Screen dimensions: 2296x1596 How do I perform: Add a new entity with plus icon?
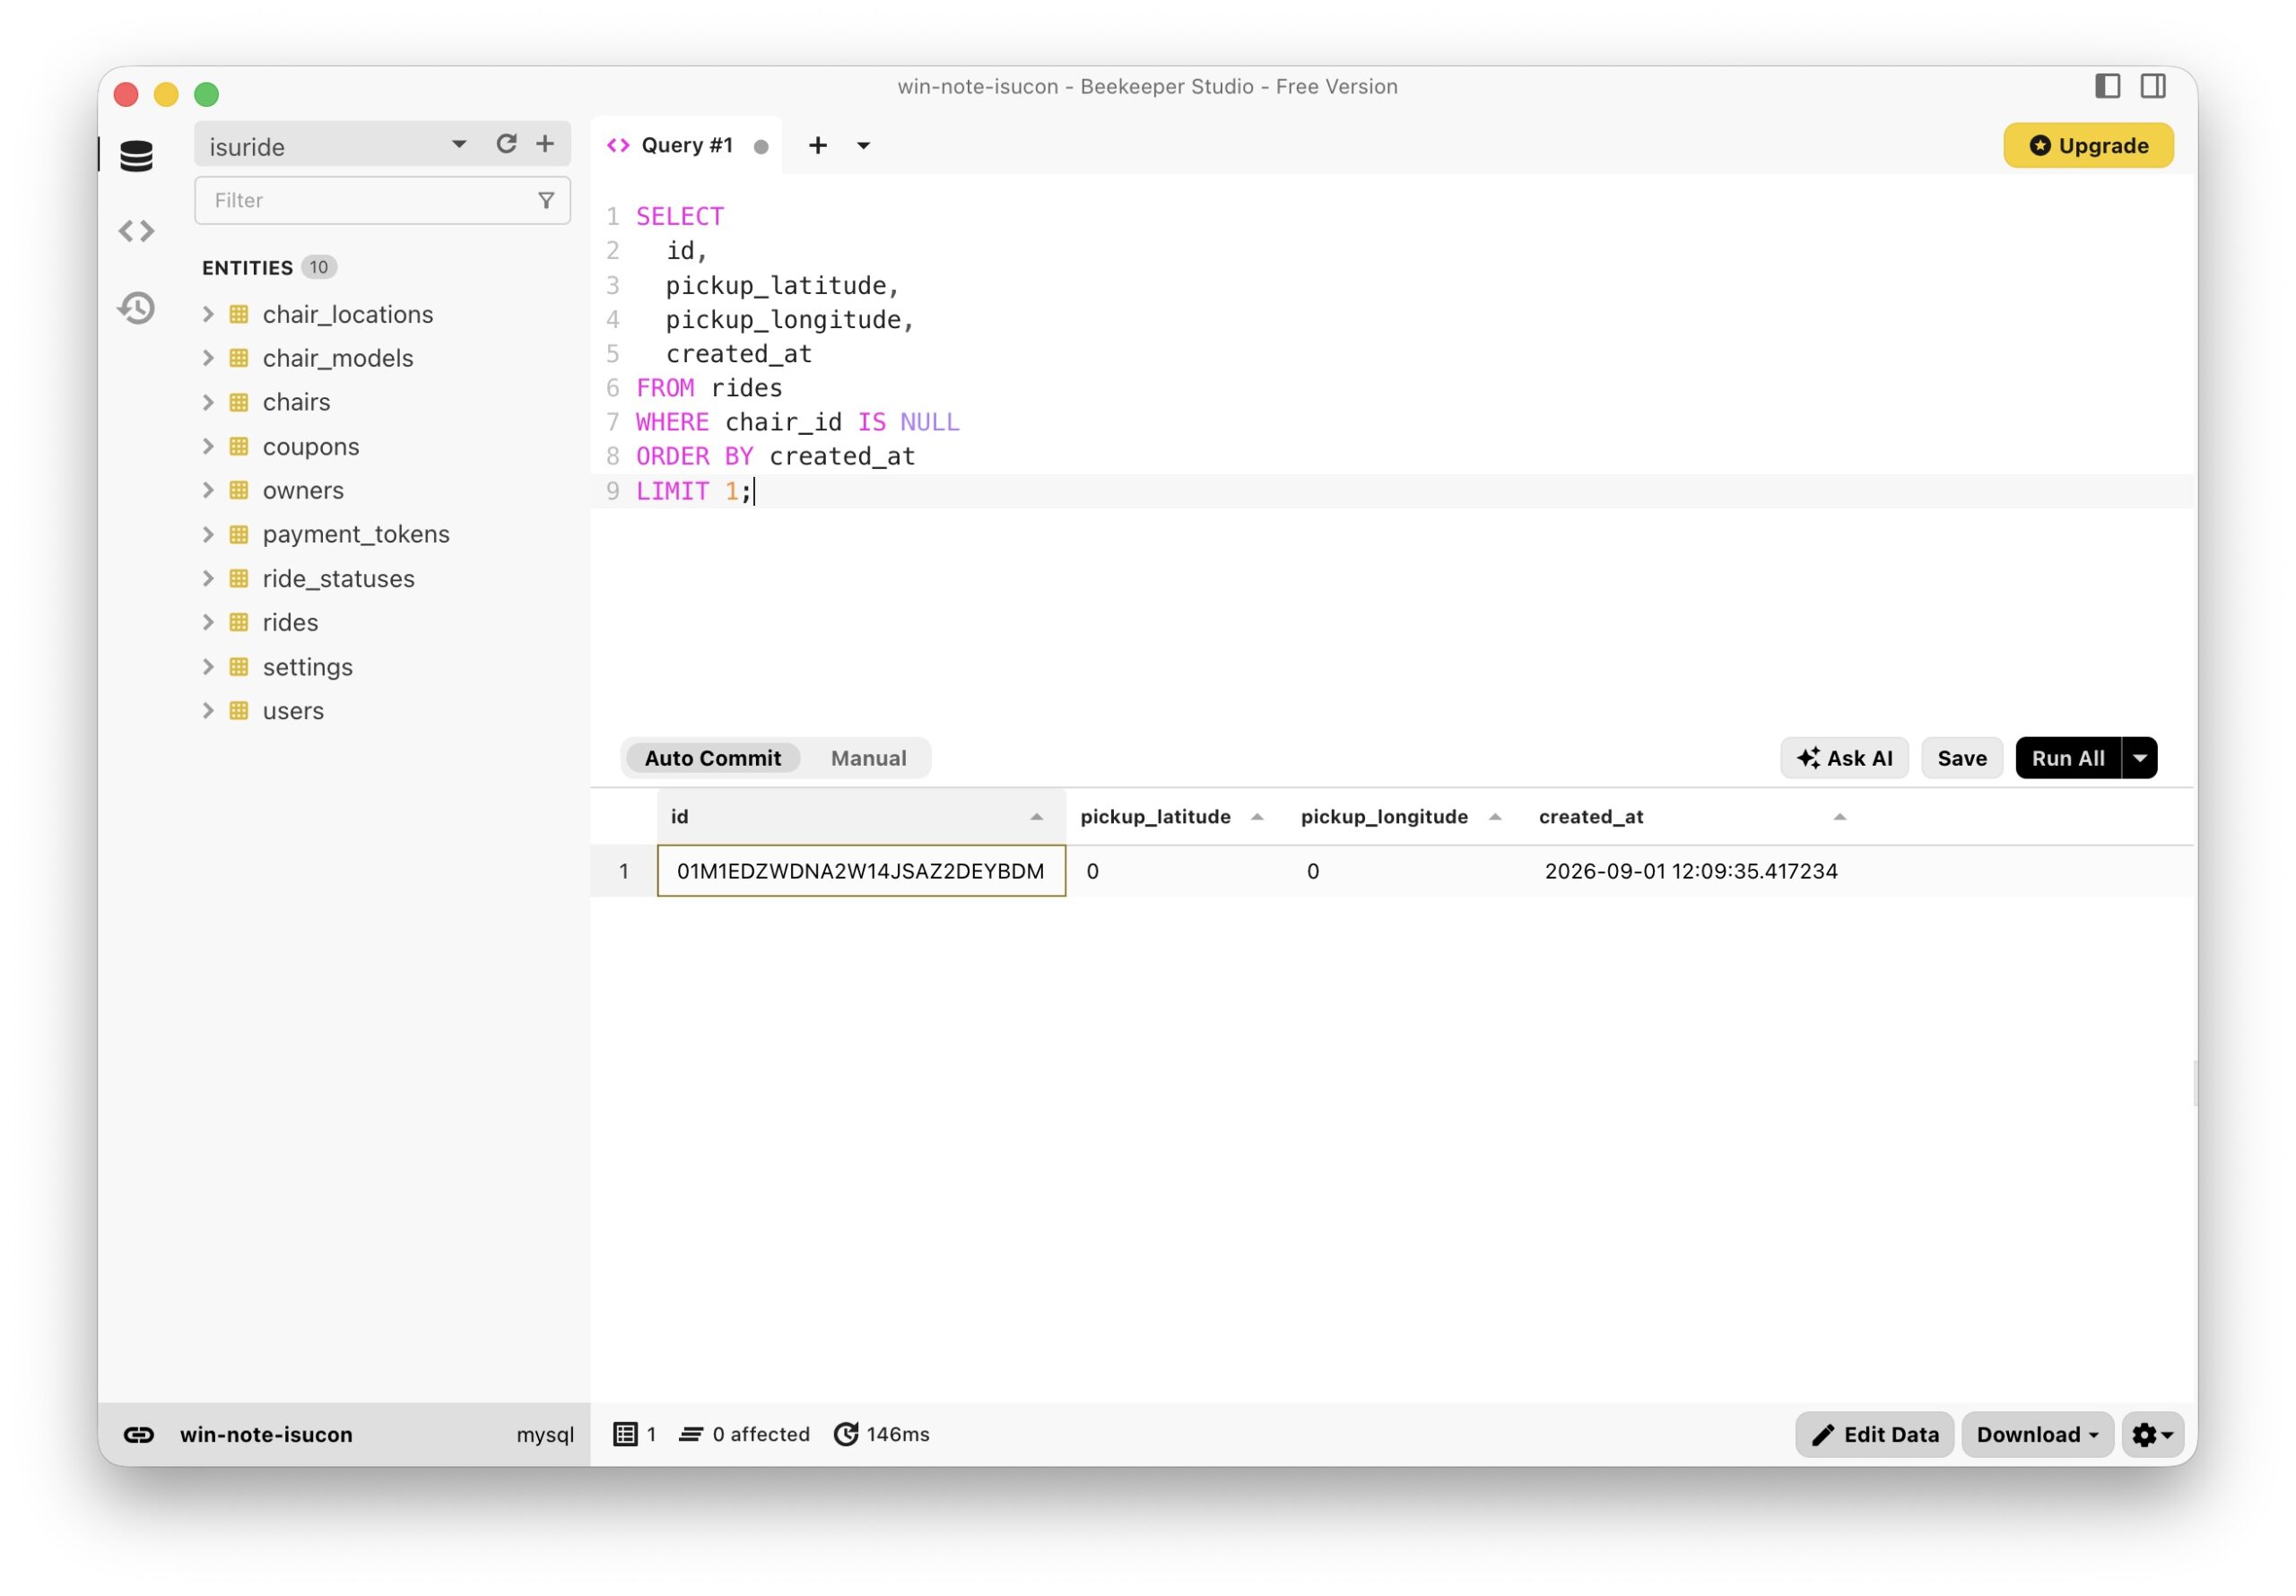point(545,144)
